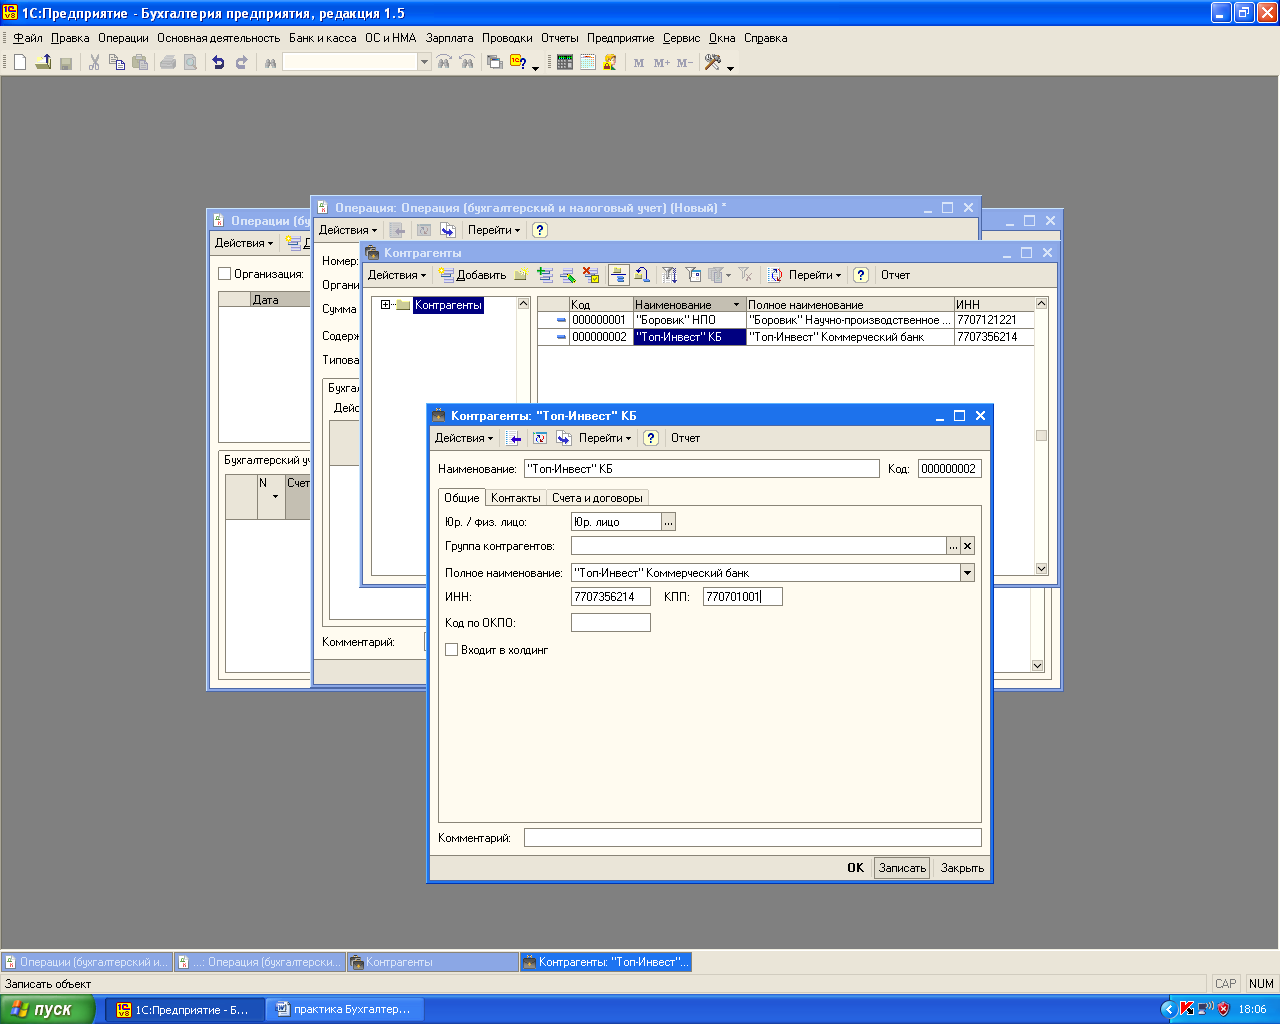Click the Redo arrow in main toolbar
The height and width of the screenshot is (1024, 1280).
coord(241,62)
